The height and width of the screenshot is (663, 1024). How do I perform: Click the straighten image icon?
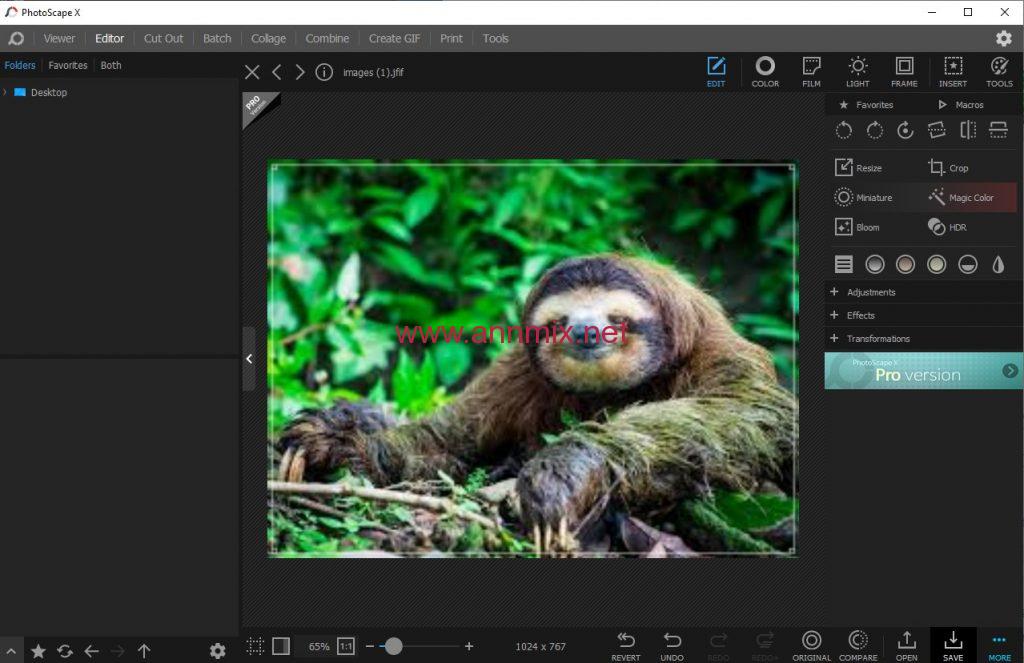(x=936, y=131)
